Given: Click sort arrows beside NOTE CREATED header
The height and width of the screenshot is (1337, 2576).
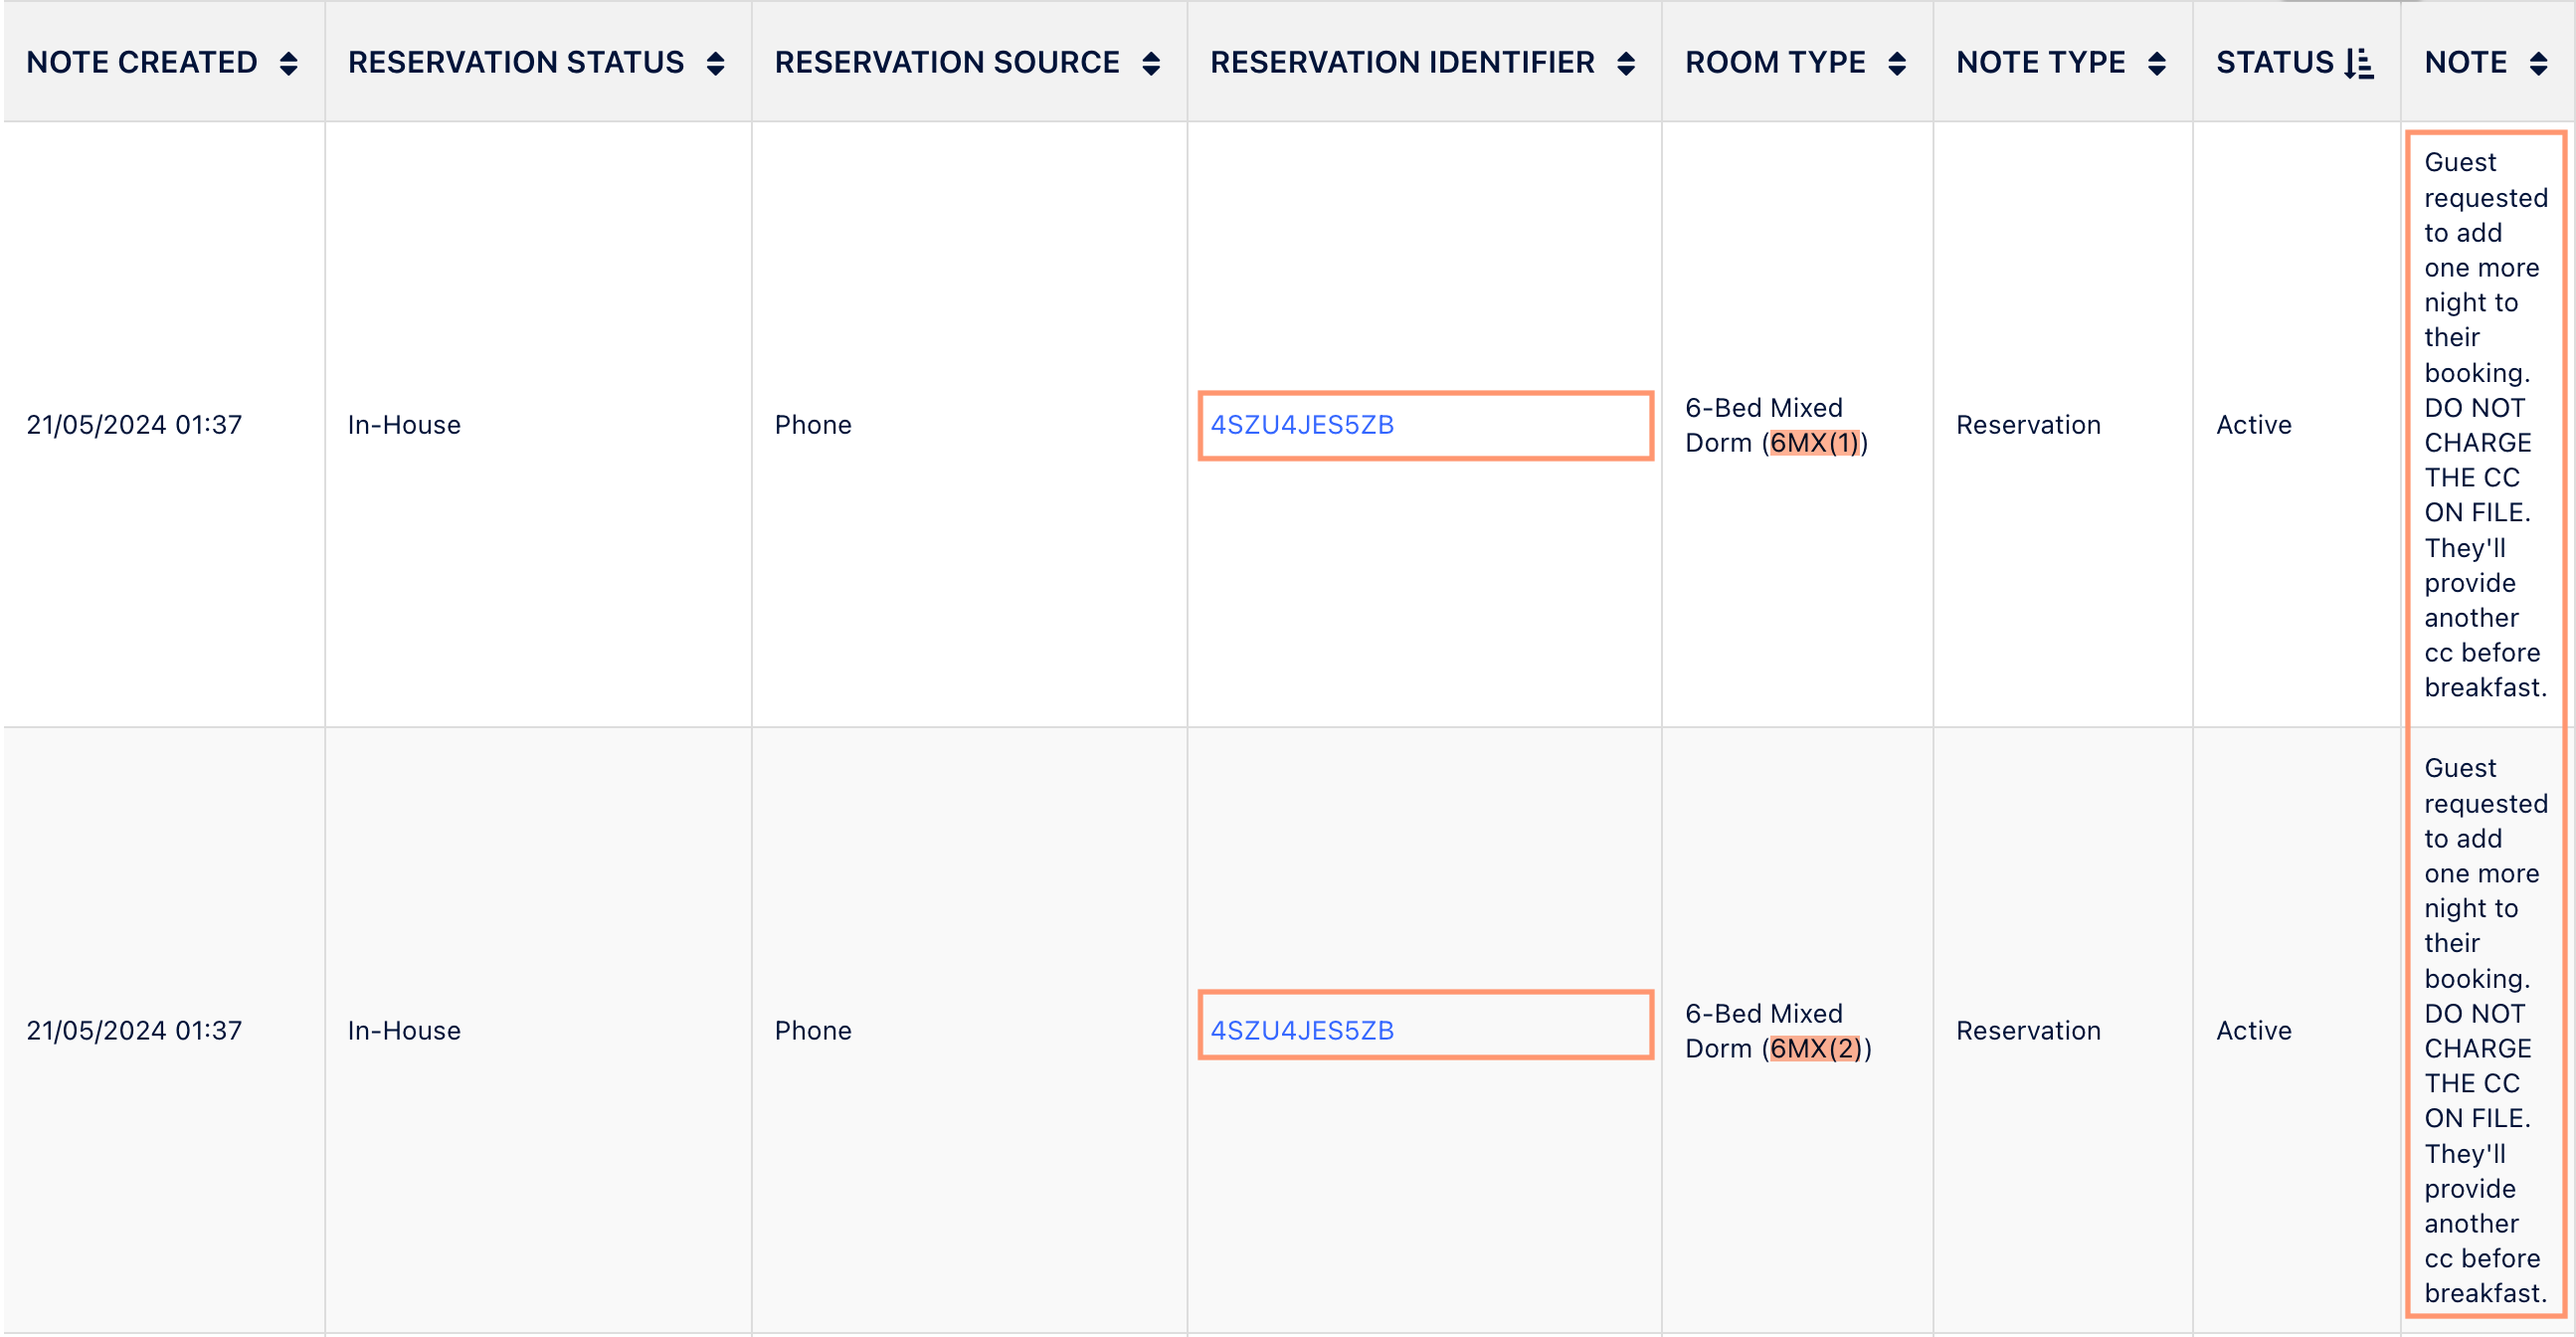Looking at the screenshot, I should 289,64.
